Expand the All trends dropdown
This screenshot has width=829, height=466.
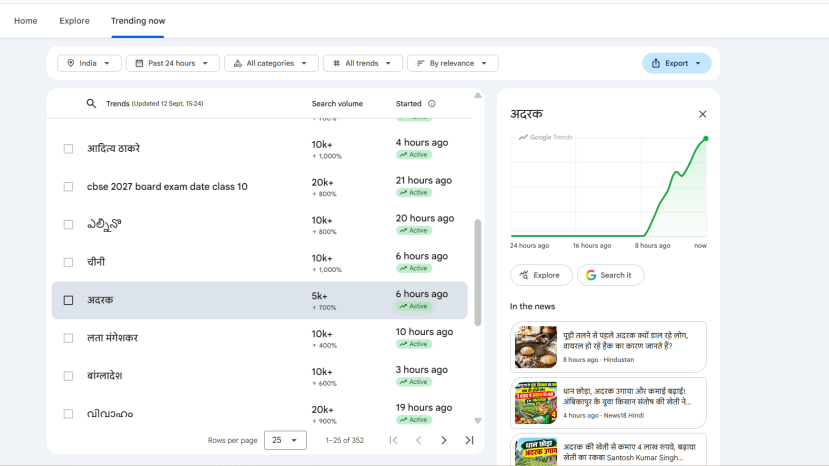coord(363,63)
